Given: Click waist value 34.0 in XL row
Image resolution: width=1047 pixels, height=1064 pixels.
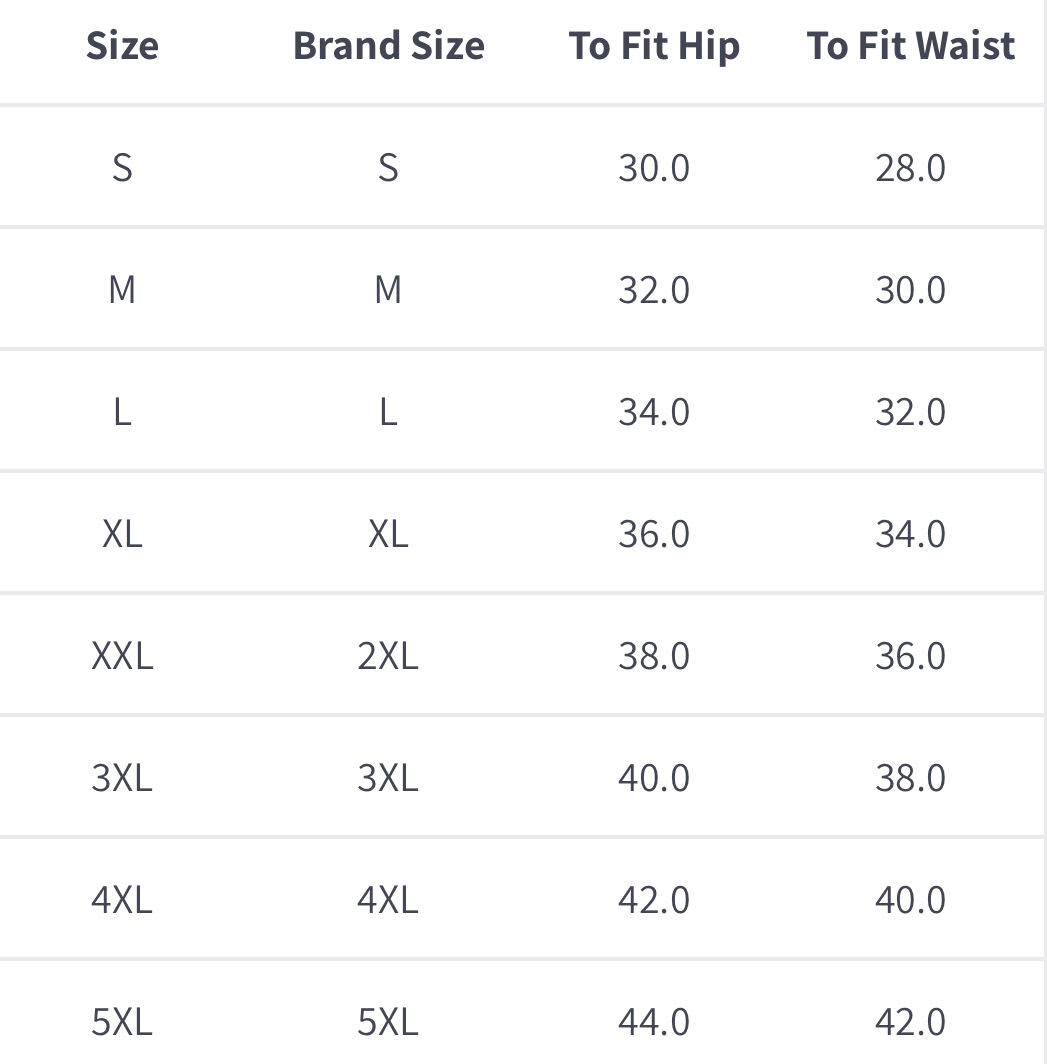Looking at the screenshot, I should tap(910, 534).
